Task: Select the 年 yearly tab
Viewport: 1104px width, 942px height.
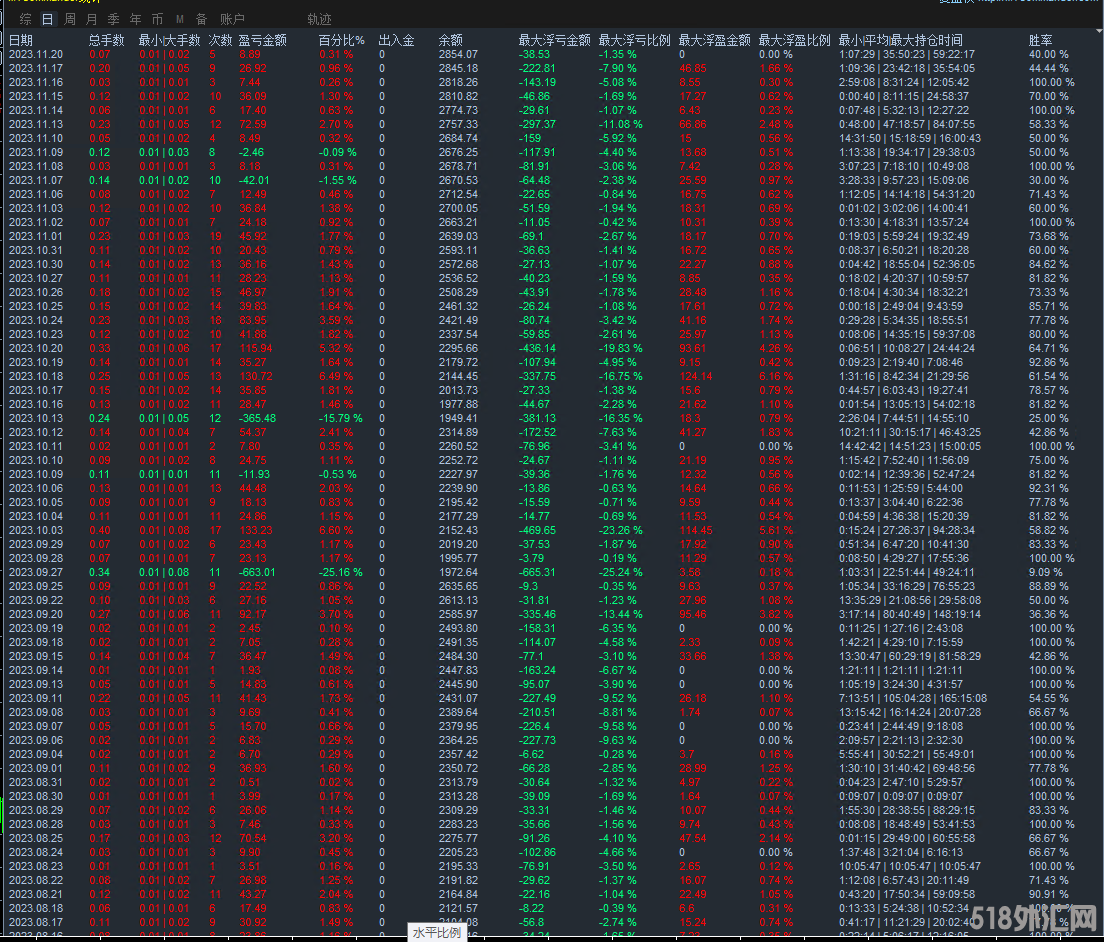Action: point(135,19)
